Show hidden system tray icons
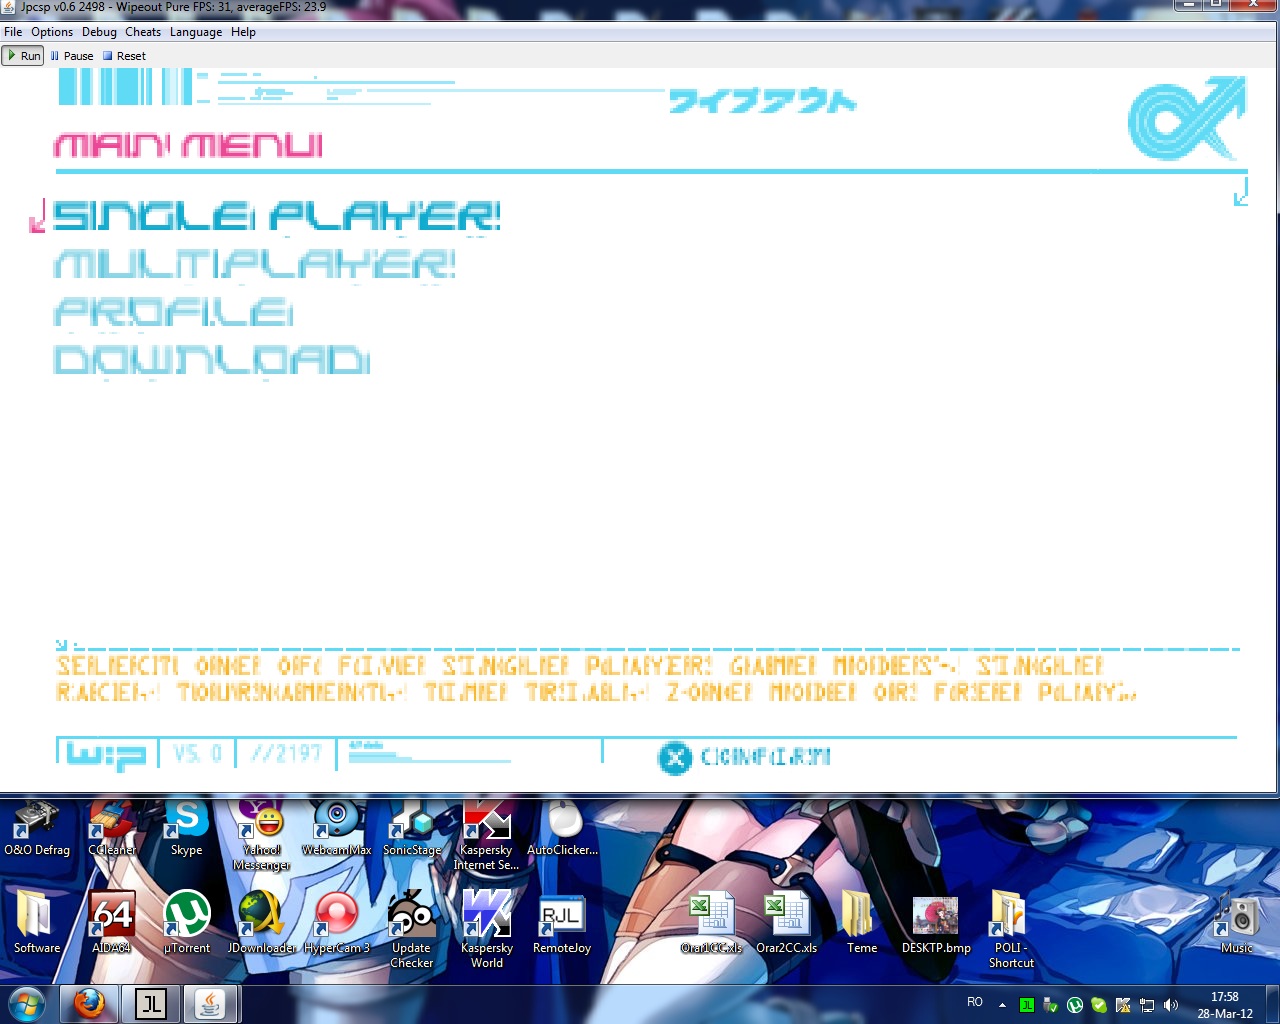This screenshot has height=1024, width=1280. point(1002,1005)
